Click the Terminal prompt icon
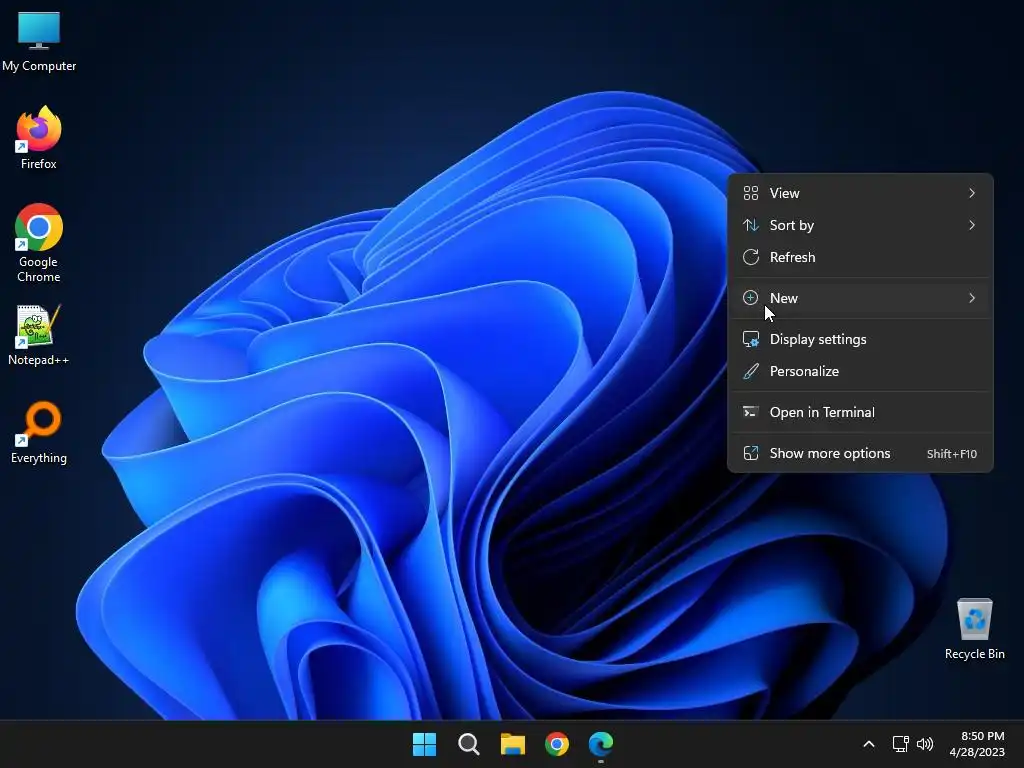The height and width of the screenshot is (768, 1024). pyautogui.click(x=751, y=412)
